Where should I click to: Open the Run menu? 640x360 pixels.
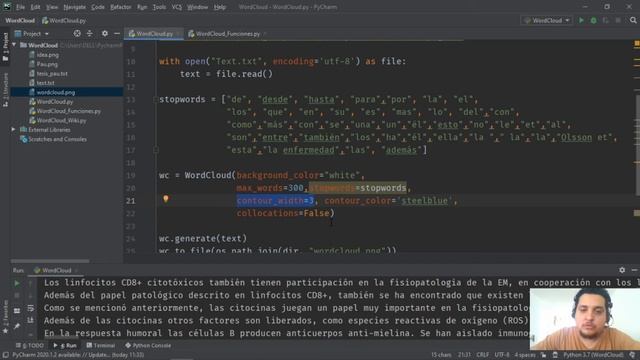pyautogui.click(x=142, y=7)
